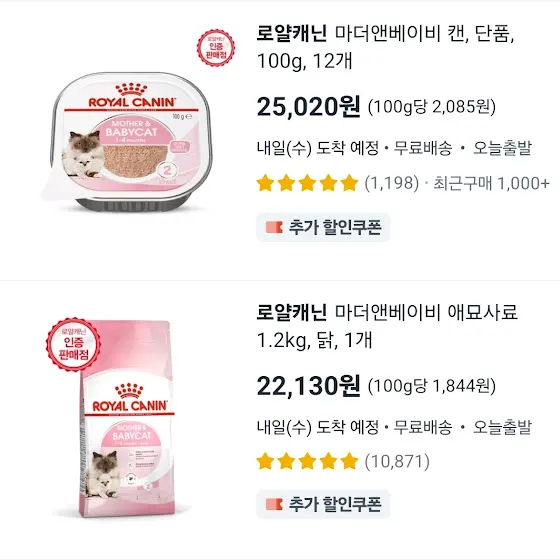
Task: Click the 25,020원 price
Action: pos(309,106)
